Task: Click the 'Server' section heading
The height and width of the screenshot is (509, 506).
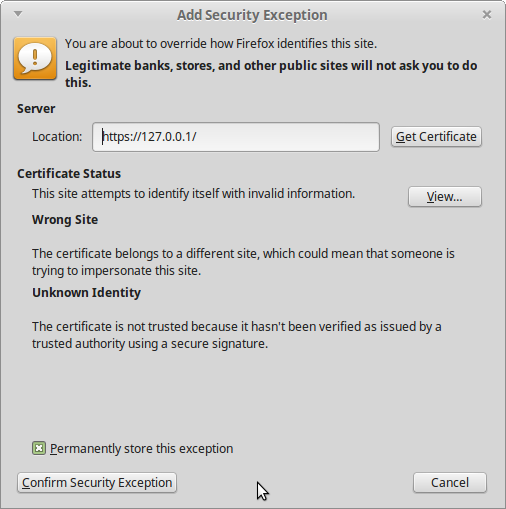Action: tap(36, 109)
